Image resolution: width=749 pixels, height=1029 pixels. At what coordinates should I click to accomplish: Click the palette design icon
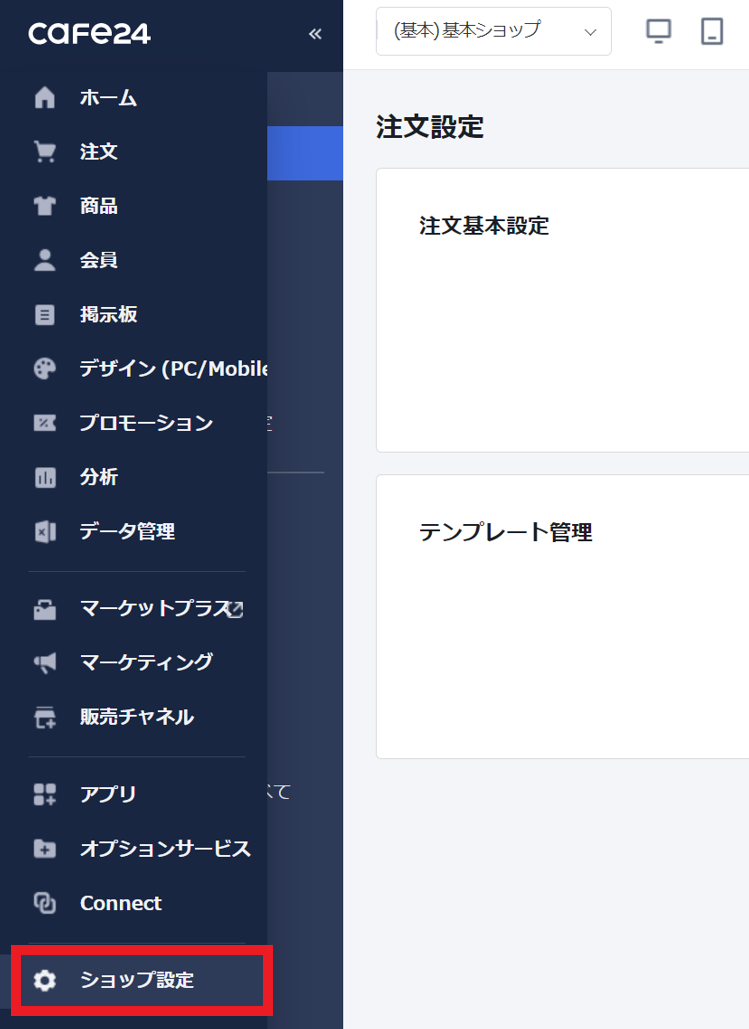(45, 368)
